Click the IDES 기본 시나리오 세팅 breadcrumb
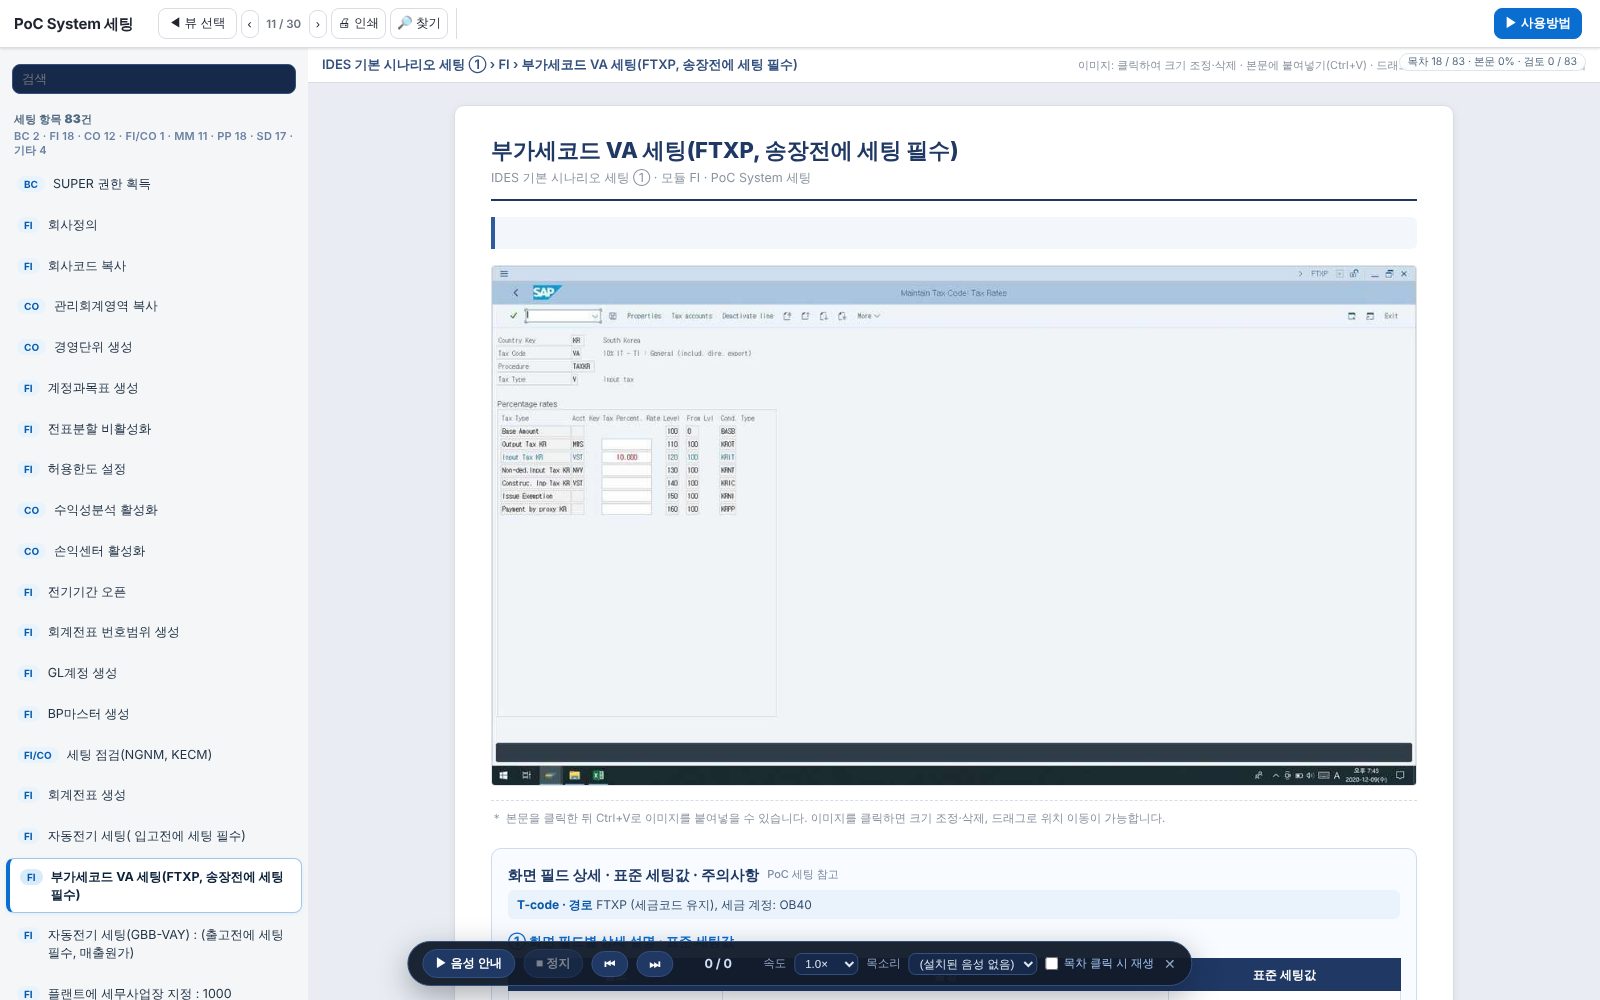1600x1000 pixels. 403,64
